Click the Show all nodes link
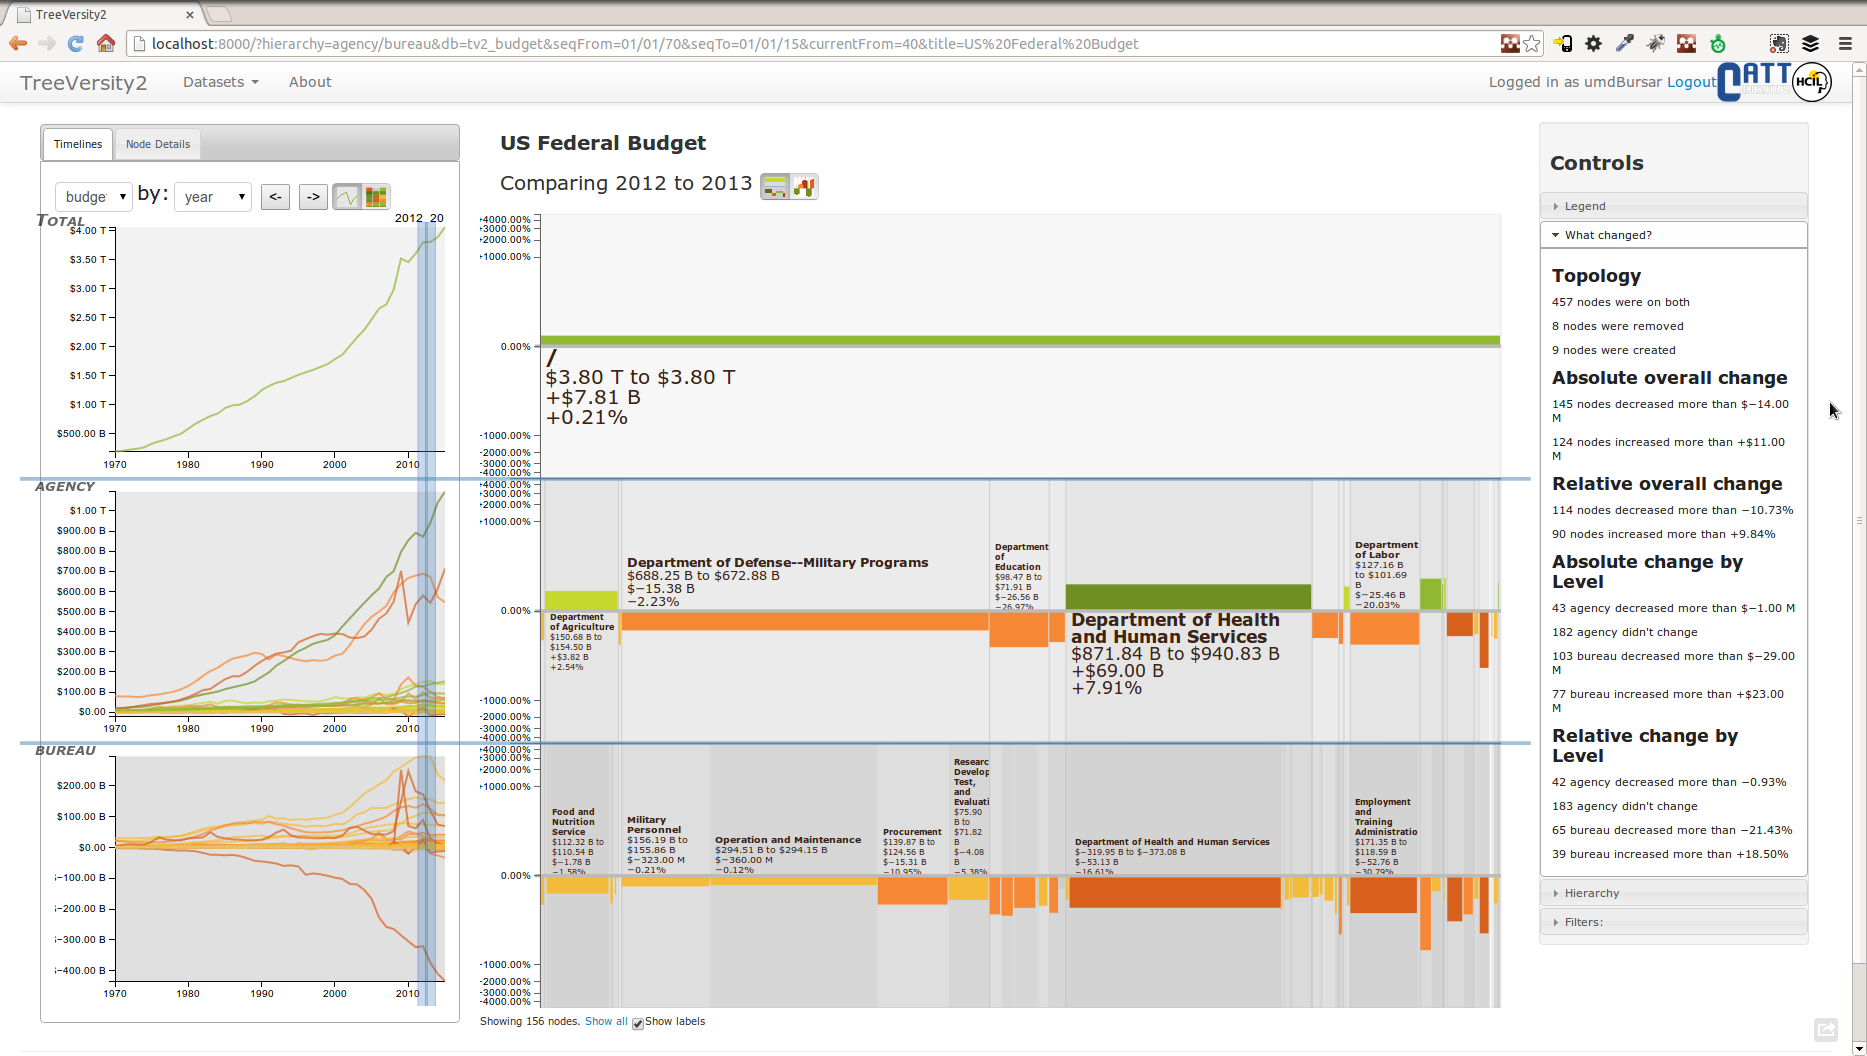The width and height of the screenshot is (1867, 1056). pos(606,1021)
